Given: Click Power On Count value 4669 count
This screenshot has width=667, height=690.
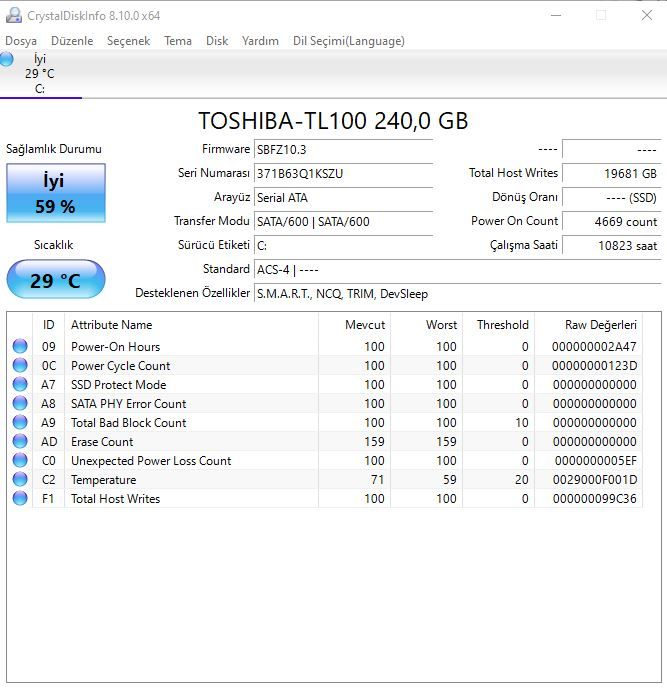Looking at the screenshot, I should [612, 221].
